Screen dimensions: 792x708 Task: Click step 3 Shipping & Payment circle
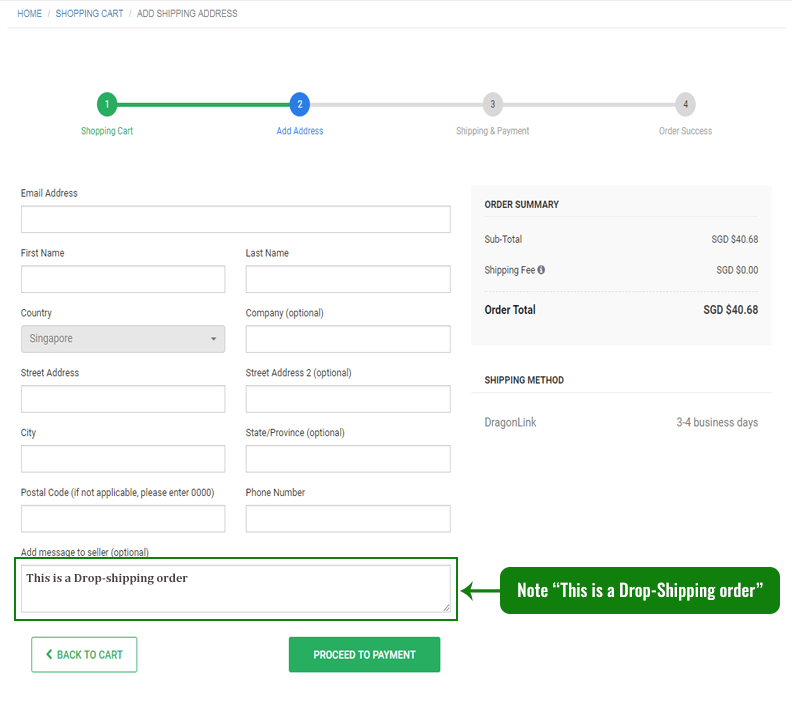pos(492,104)
